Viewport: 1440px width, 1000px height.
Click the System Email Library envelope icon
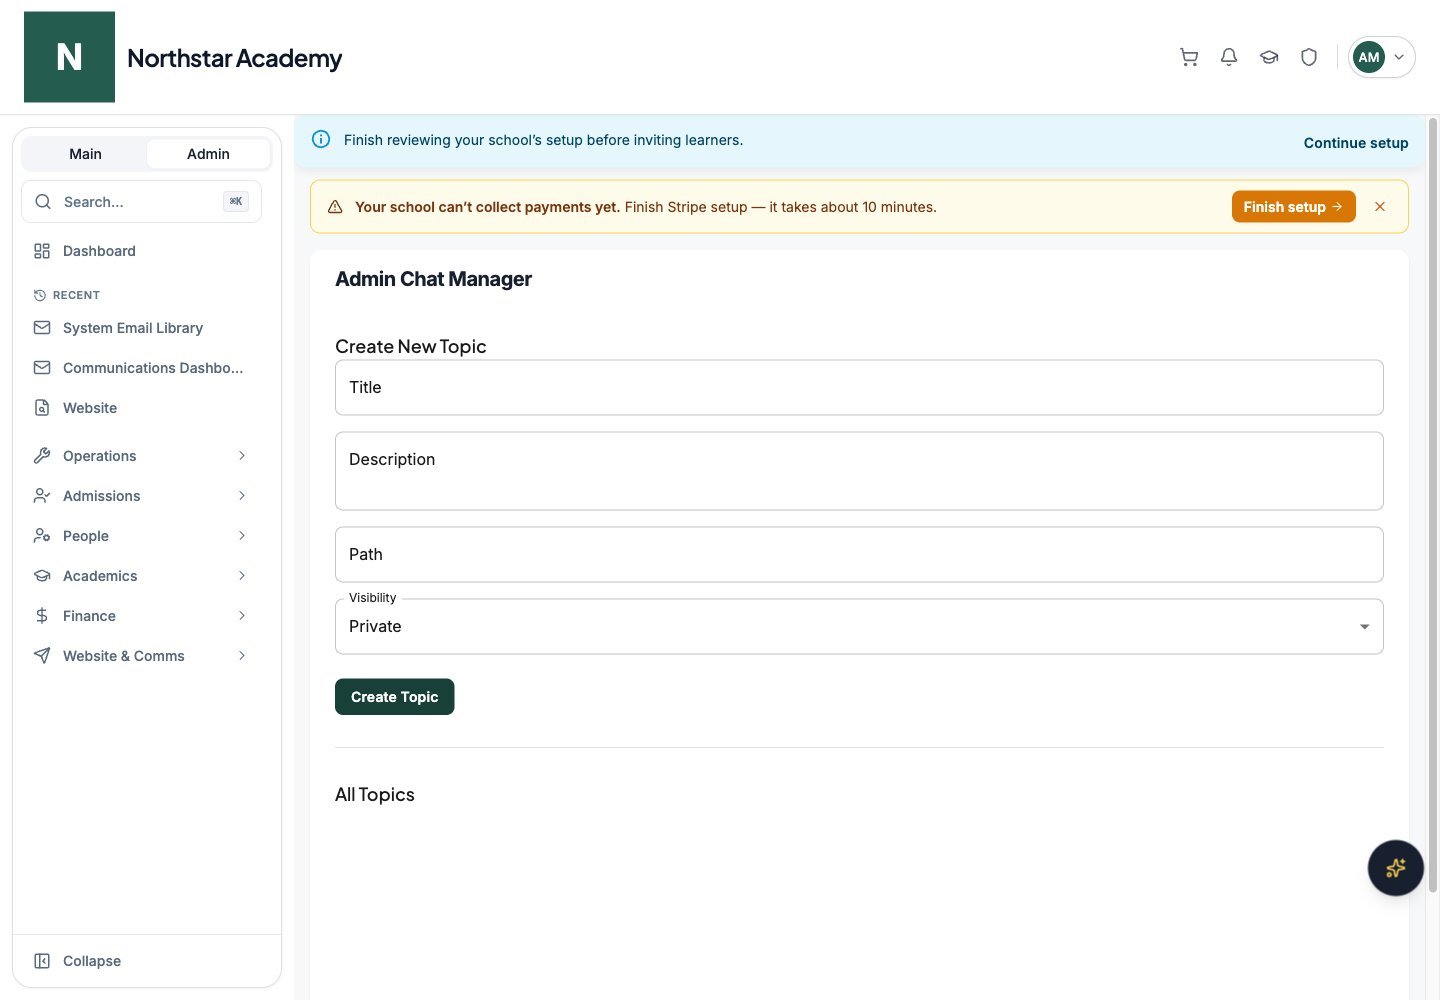tap(42, 328)
